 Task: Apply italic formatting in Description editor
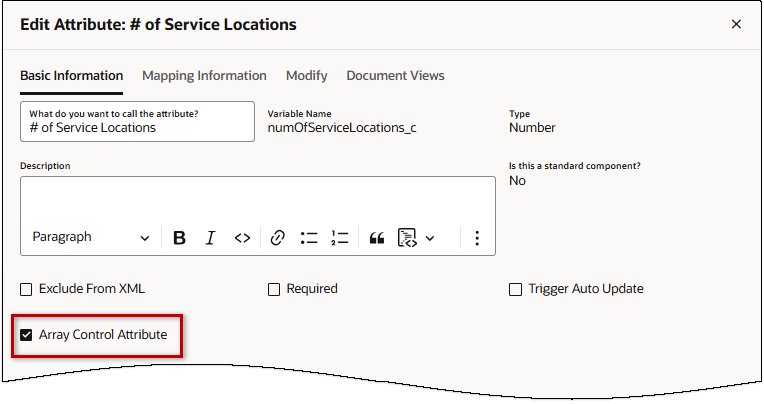click(x=210, y=238)
